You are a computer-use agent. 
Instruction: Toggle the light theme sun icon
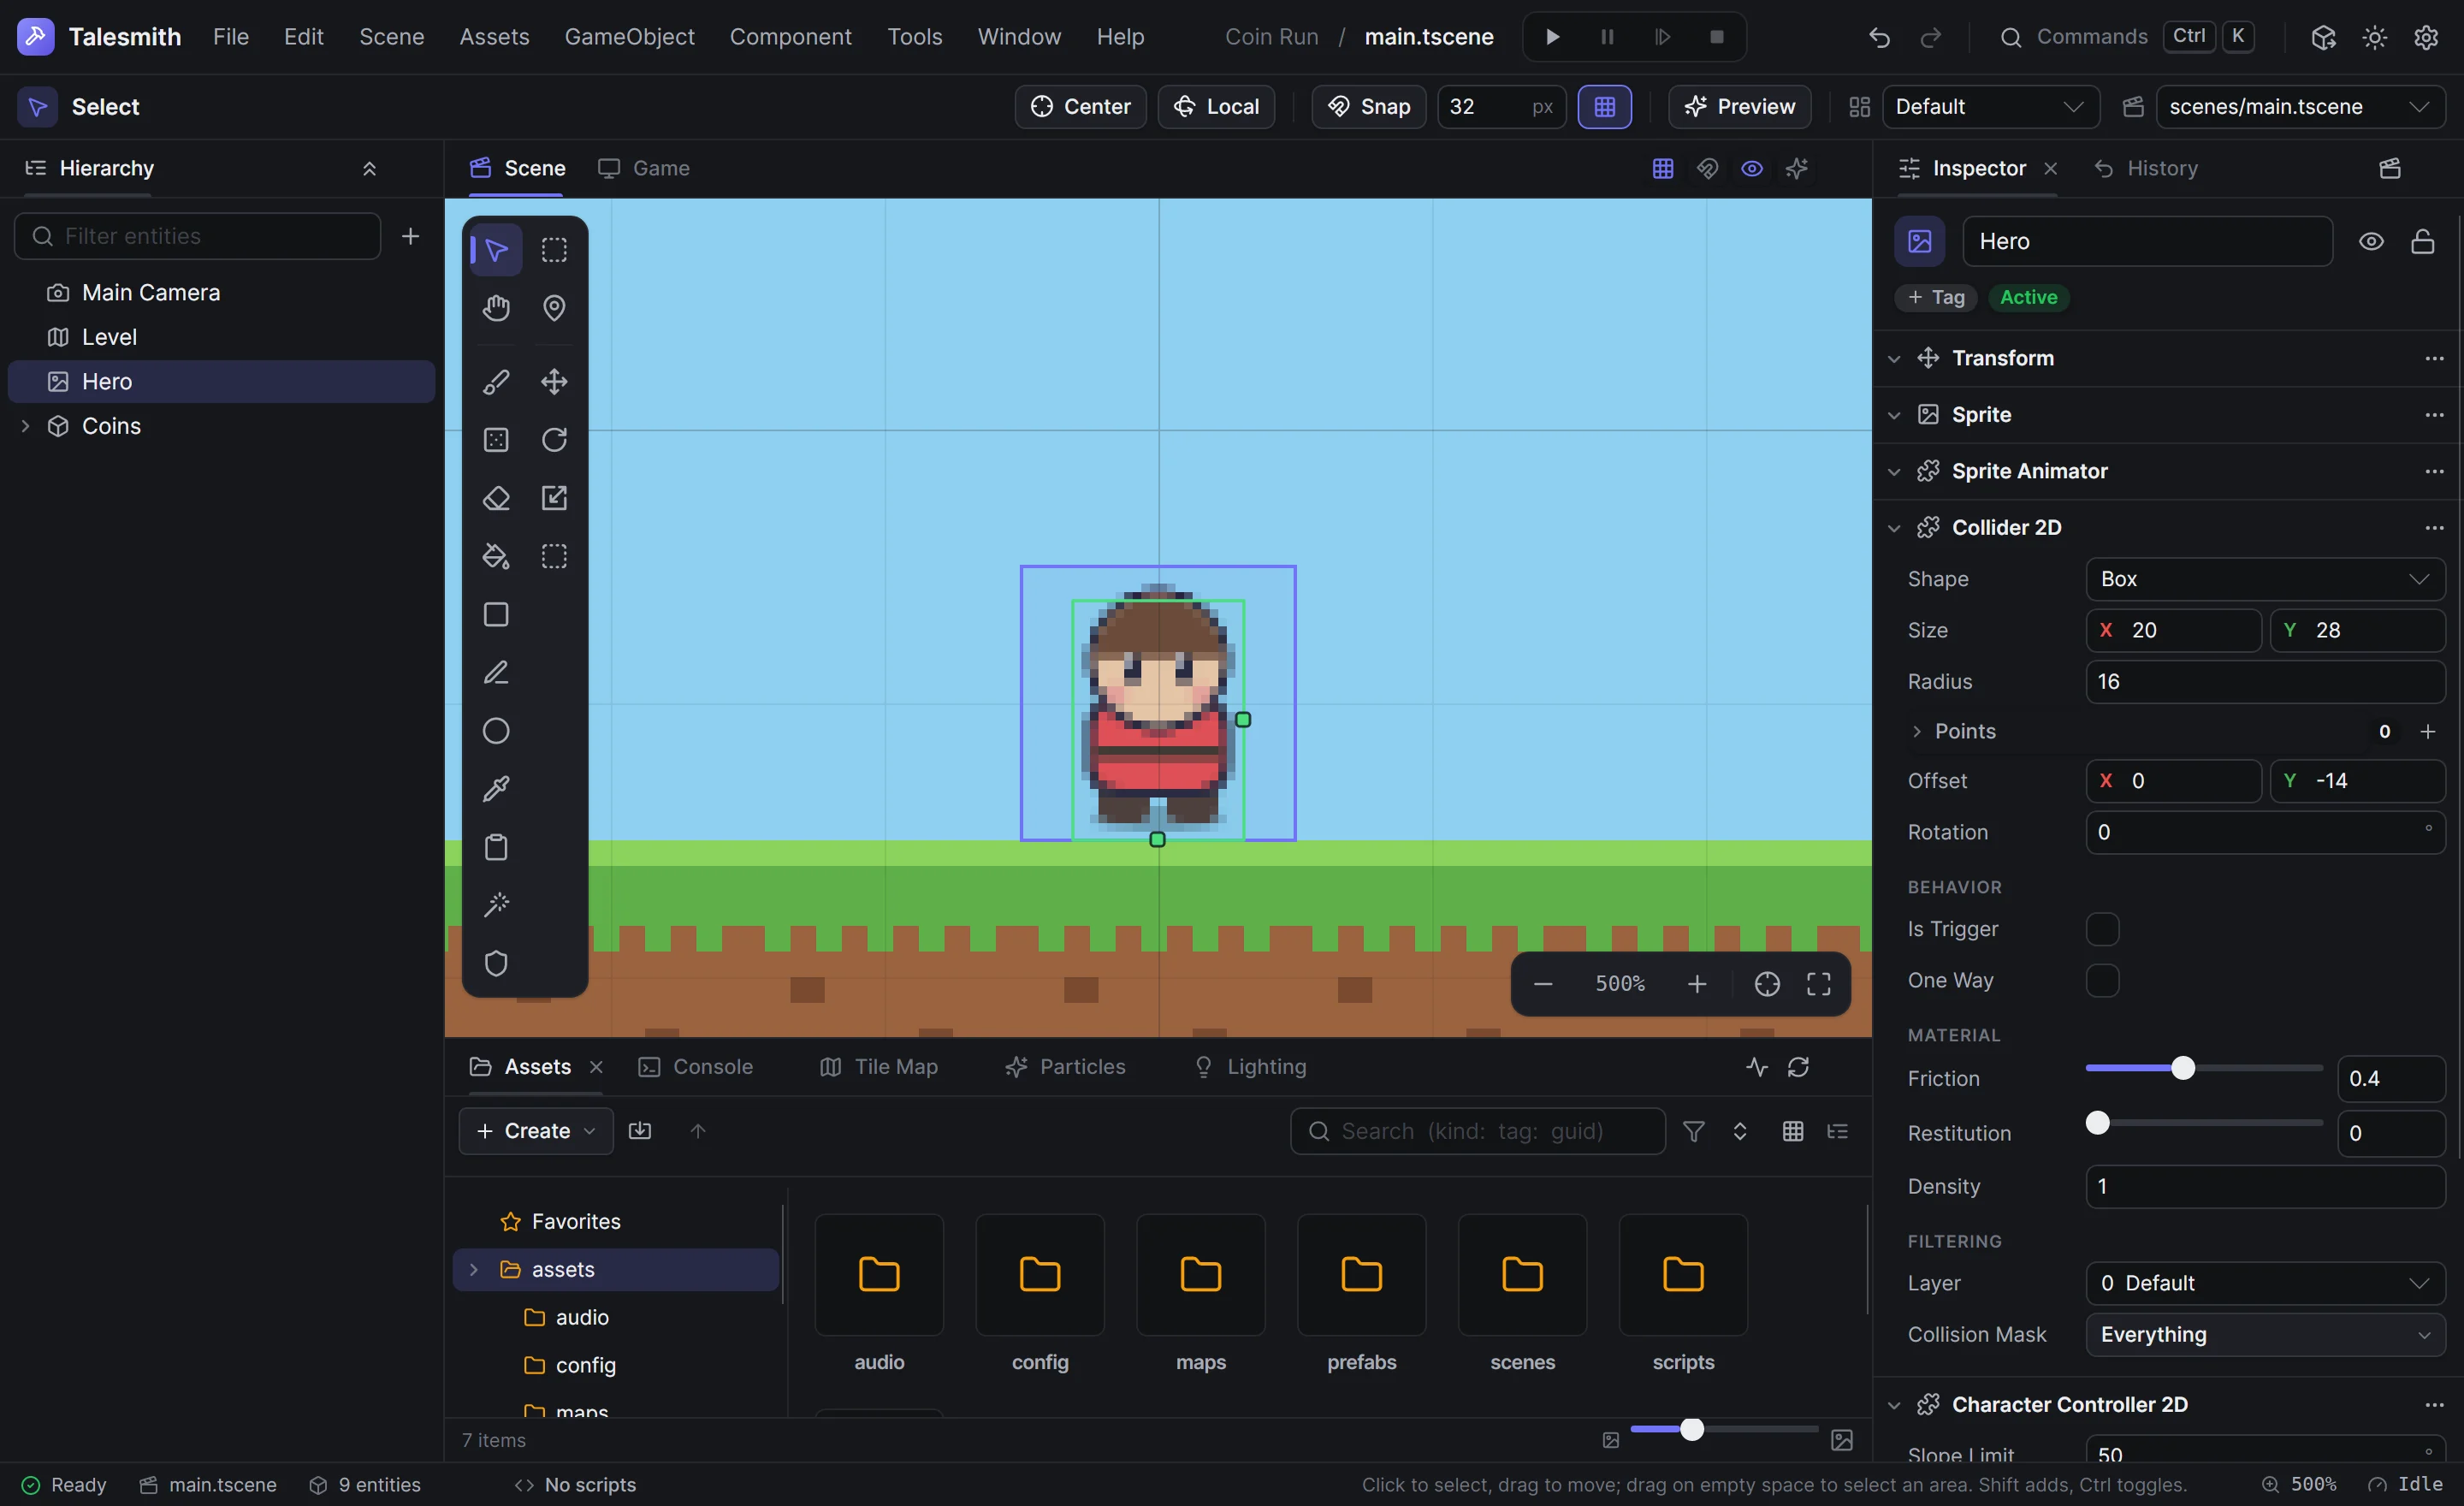tap(2375, 37)
